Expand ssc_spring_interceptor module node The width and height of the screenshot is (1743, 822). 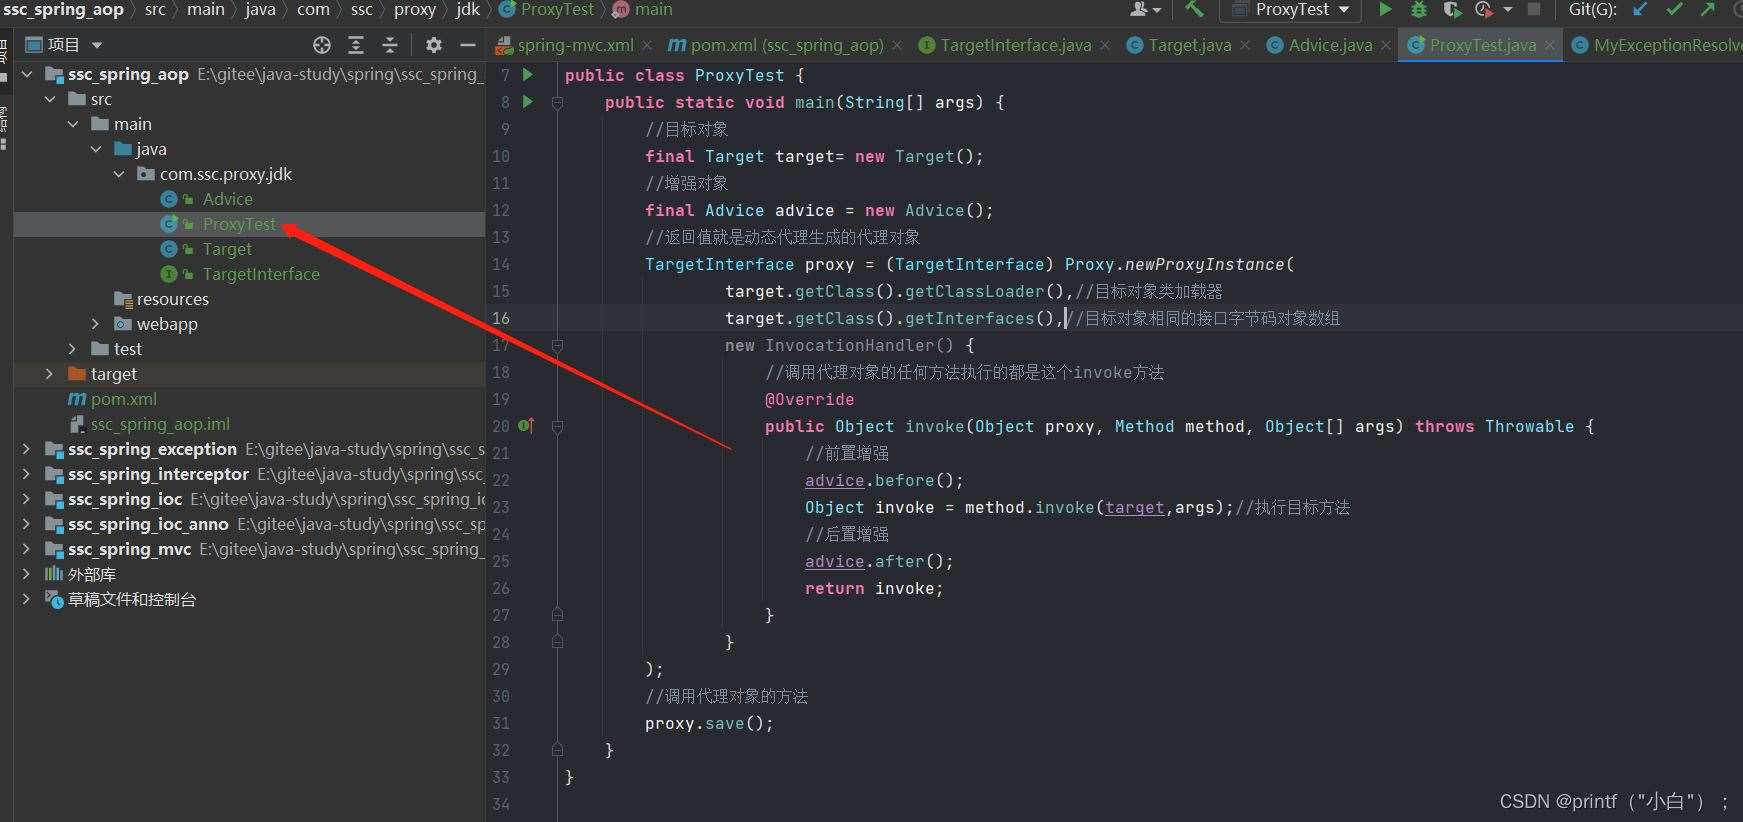tap(27, 474)
